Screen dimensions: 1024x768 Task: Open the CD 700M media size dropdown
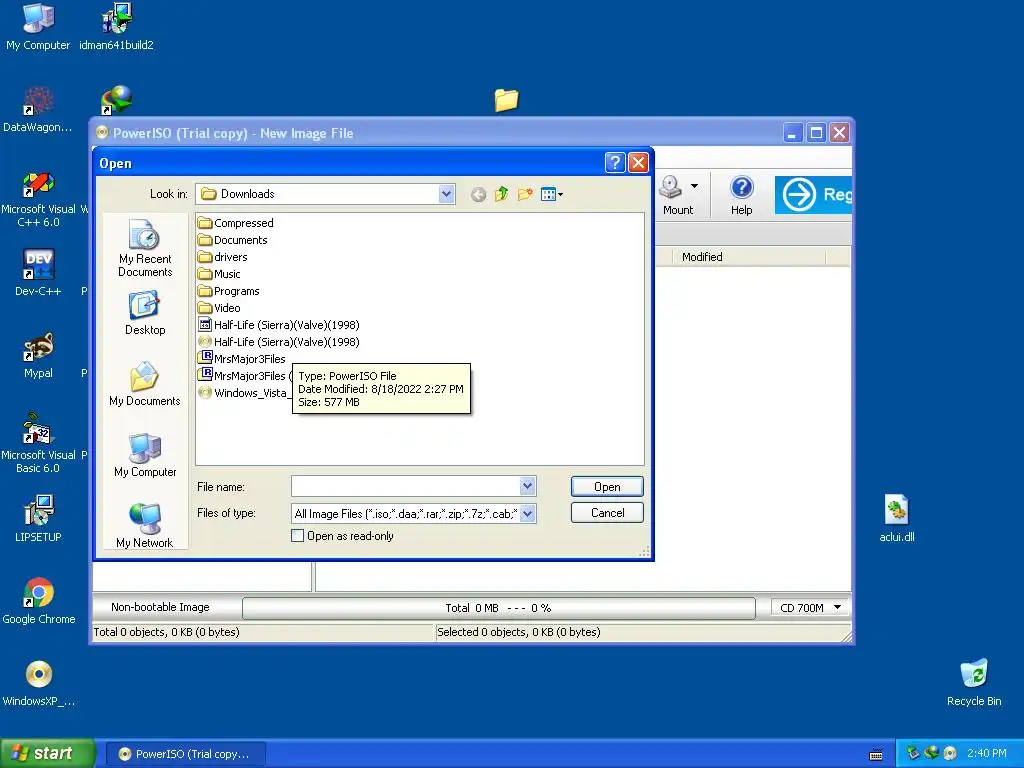click(810, 607)
